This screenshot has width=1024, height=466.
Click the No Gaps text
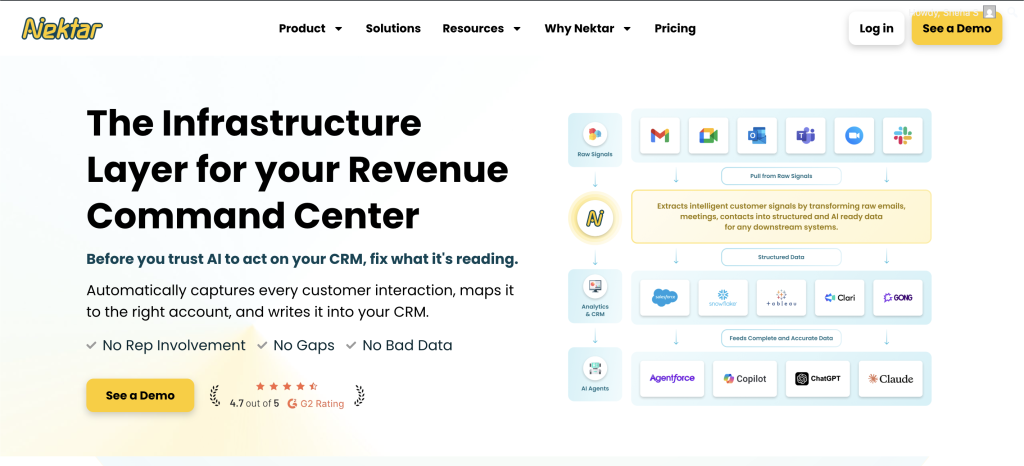click(x=304, y=345)
